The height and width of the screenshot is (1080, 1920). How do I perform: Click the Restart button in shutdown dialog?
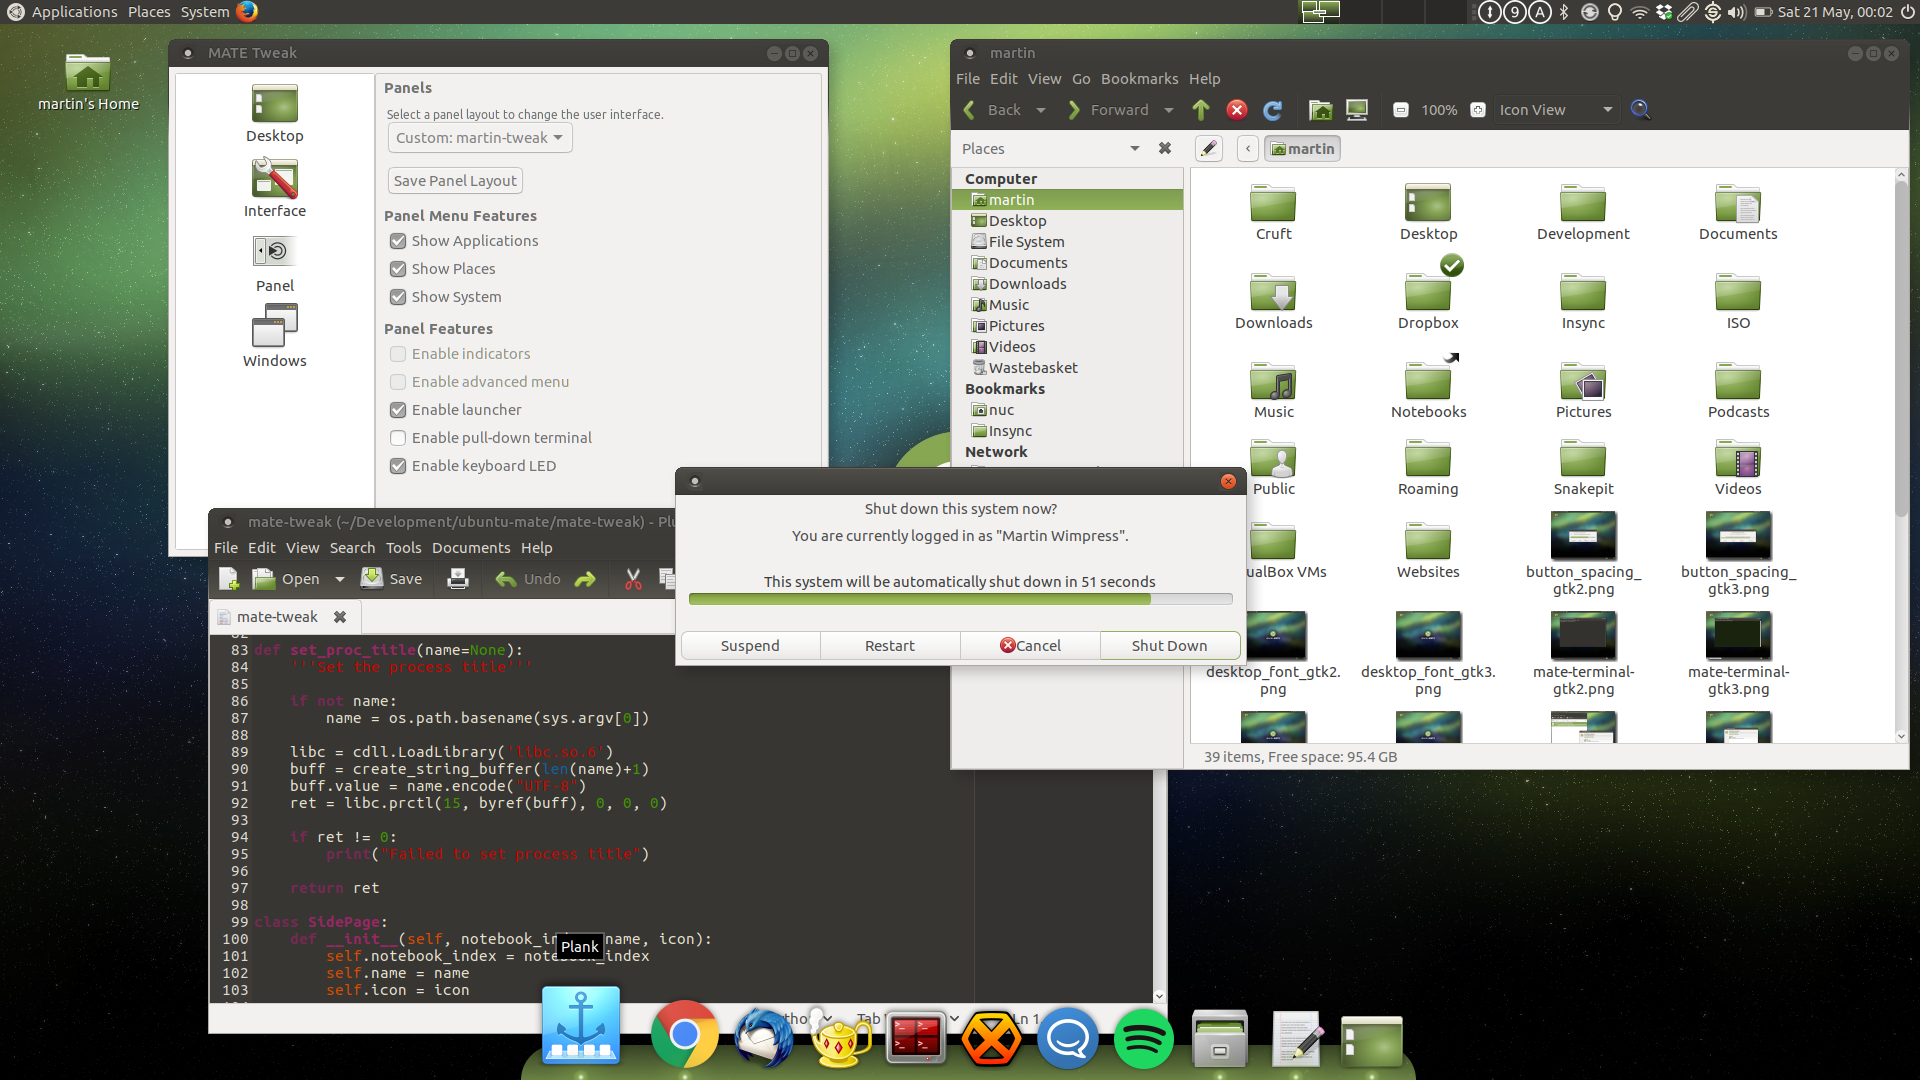[x=889, y=645]
